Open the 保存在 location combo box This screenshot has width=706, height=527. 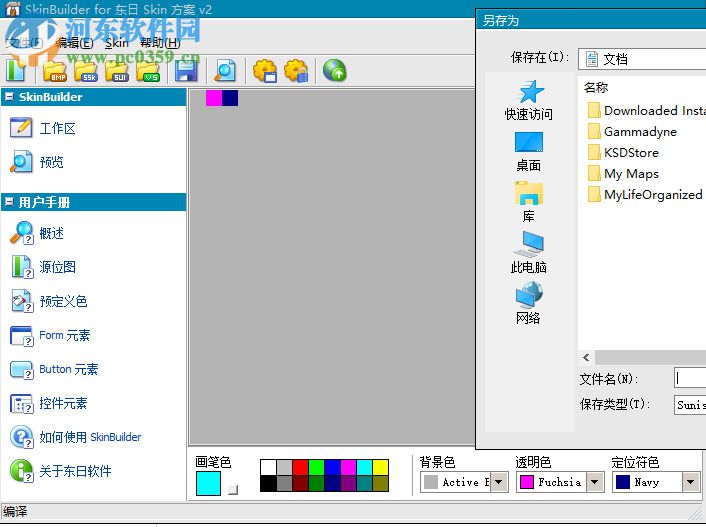(642, 59)
